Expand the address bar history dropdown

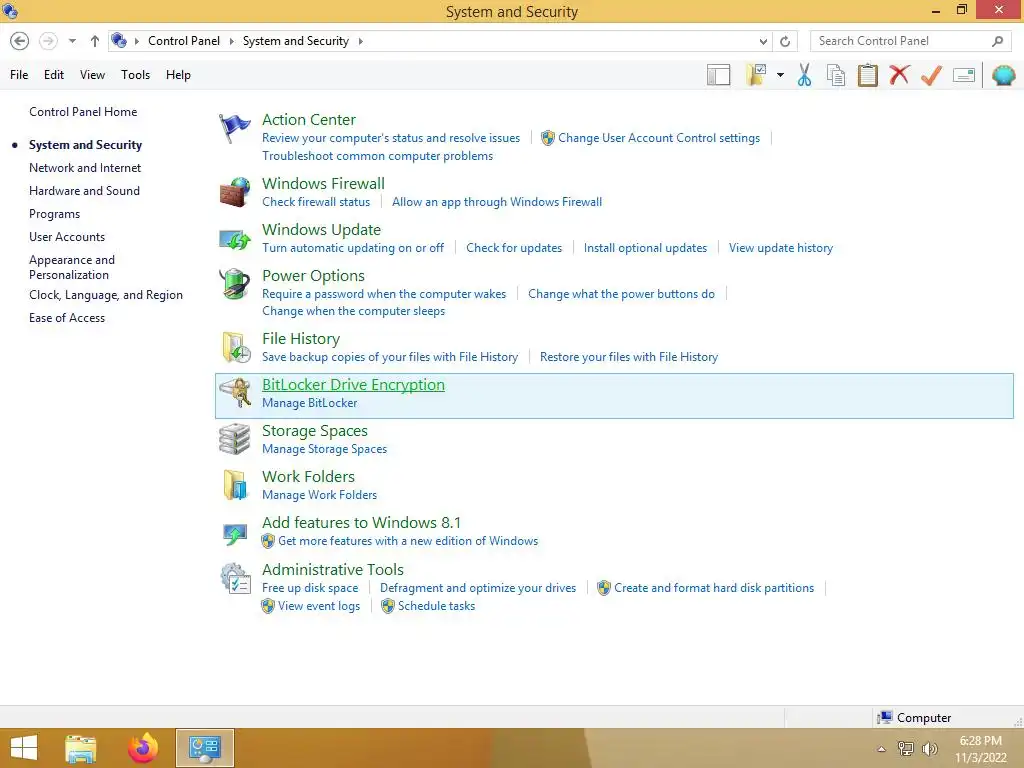point(763,41)
